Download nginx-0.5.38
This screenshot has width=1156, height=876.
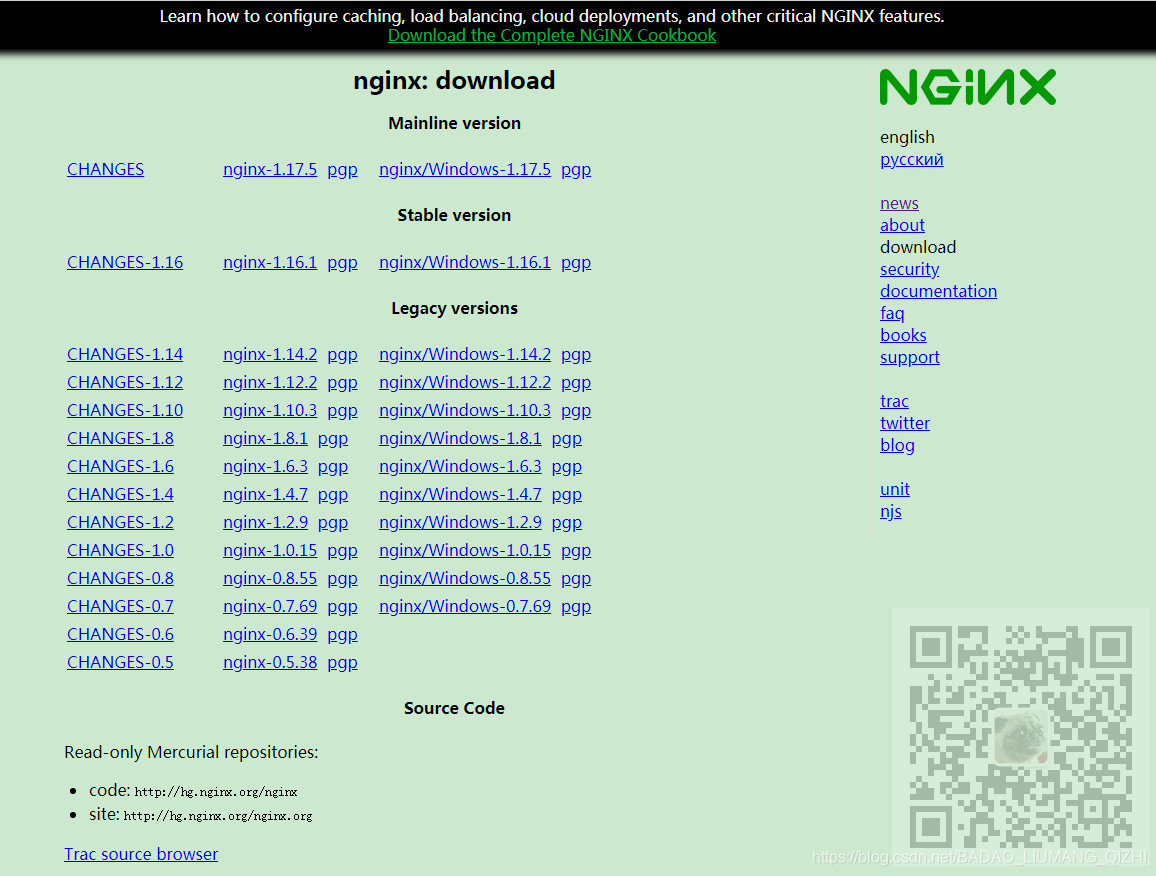coord(270,663)
